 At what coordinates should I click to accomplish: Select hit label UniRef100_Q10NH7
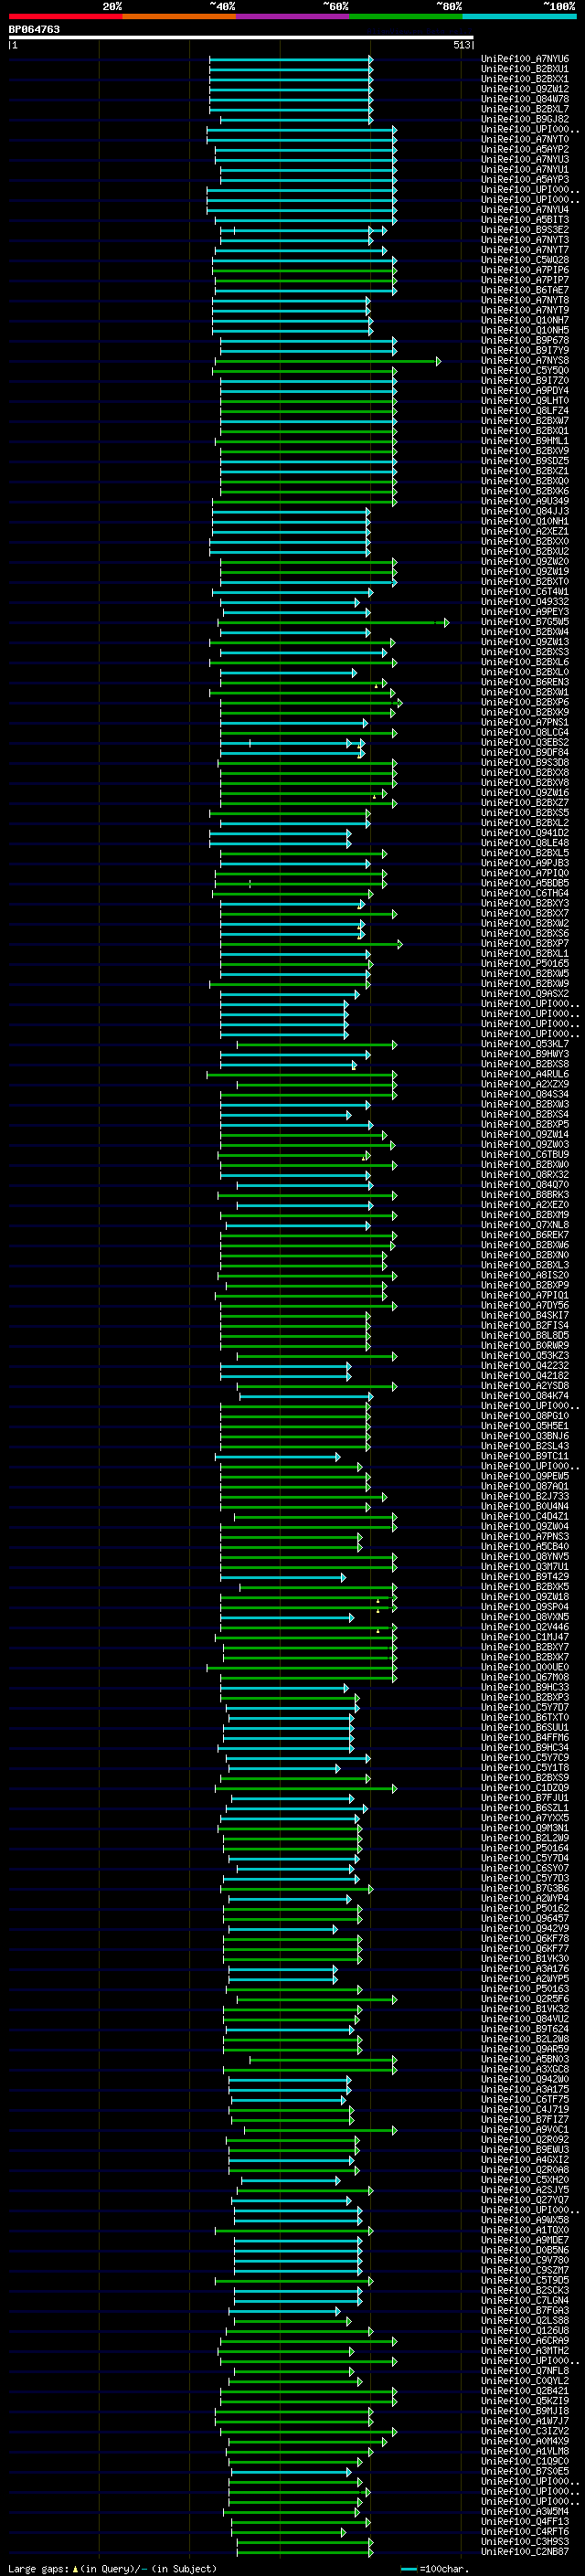(x=525, y=320)
